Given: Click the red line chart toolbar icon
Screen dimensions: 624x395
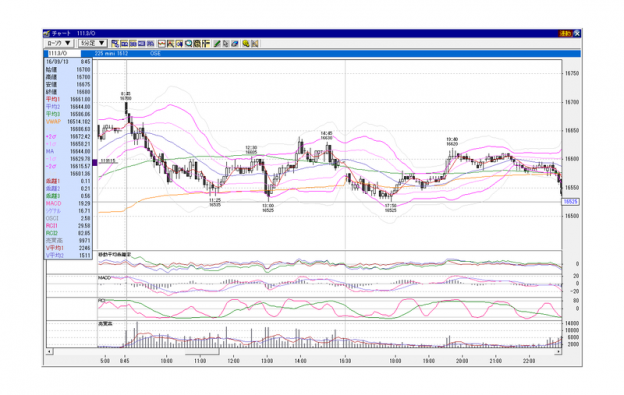Looking at the screenshot, I should [x=162, y=43].
